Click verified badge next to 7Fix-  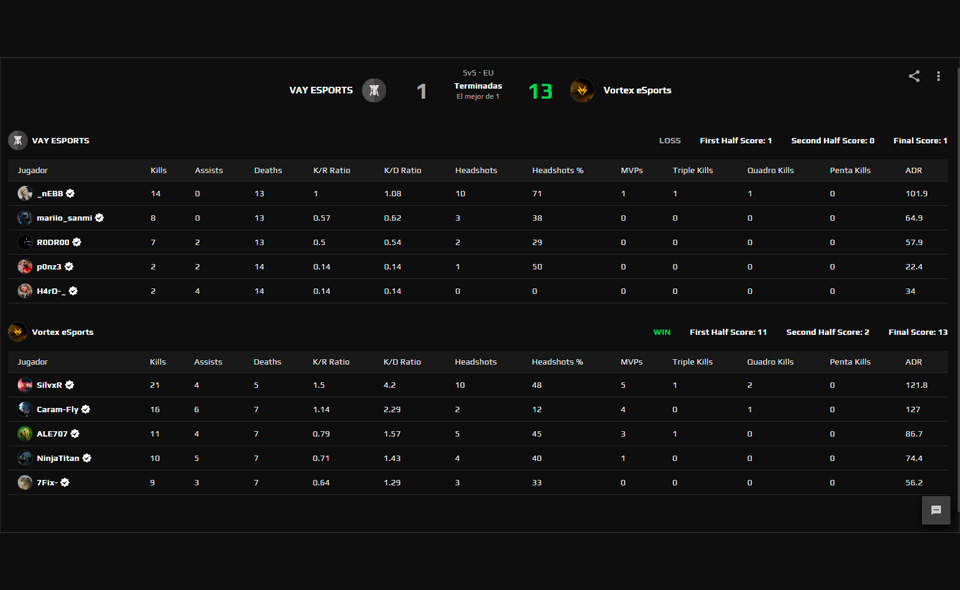tap(65, 483)
